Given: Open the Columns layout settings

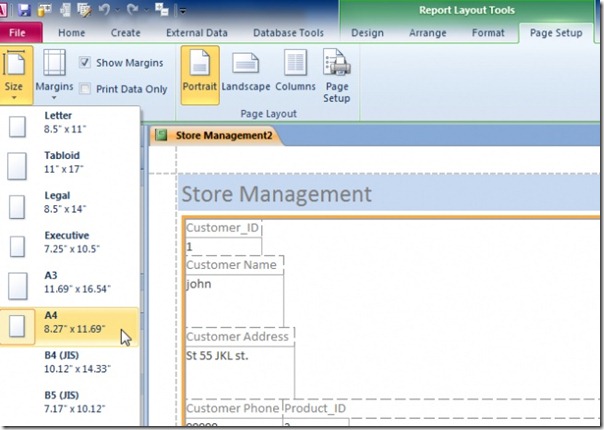Looking at the screenshot, I should (x=295, y=73).
